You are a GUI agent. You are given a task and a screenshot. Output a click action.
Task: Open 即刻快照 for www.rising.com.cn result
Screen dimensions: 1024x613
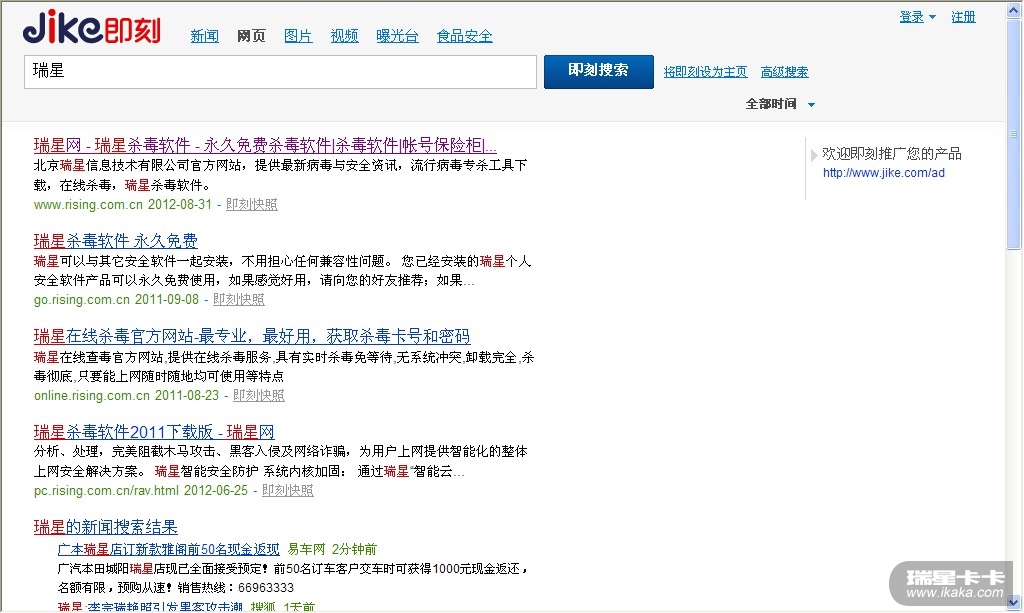[x=251, y=204]
